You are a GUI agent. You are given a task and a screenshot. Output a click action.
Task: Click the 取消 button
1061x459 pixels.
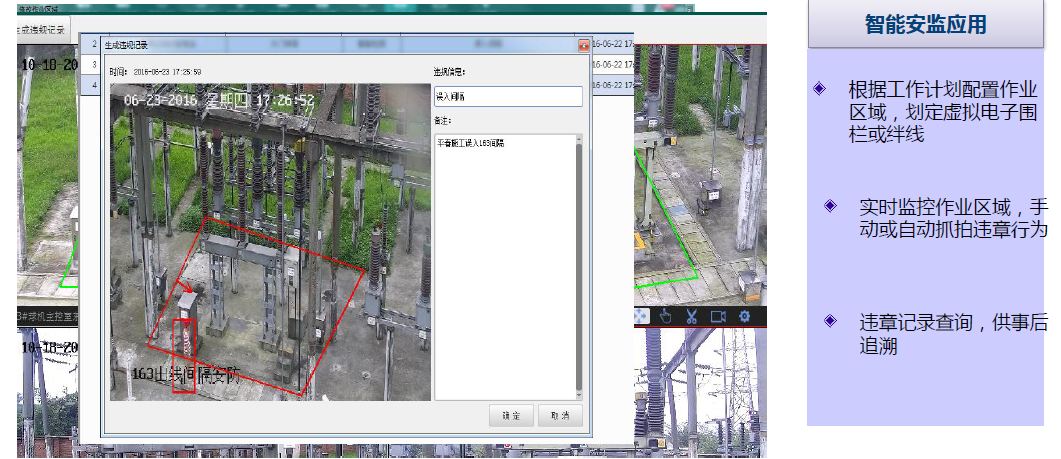click(560, 416)
